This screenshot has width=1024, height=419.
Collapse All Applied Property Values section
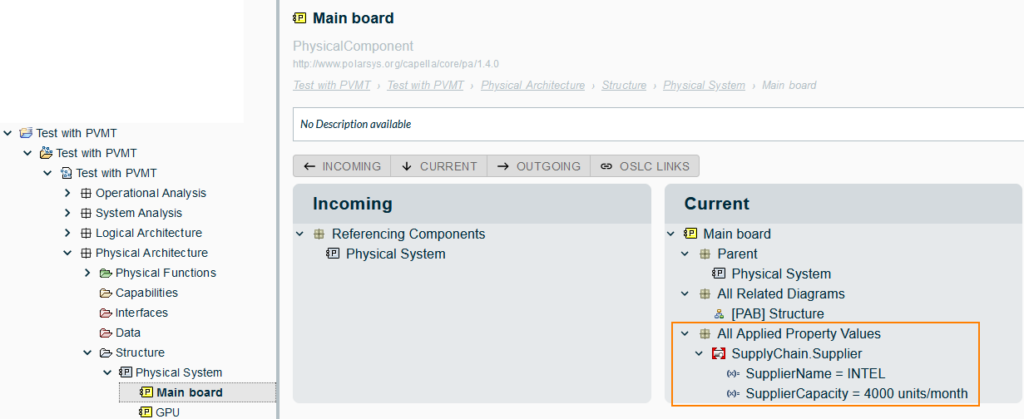coord(685,334)
